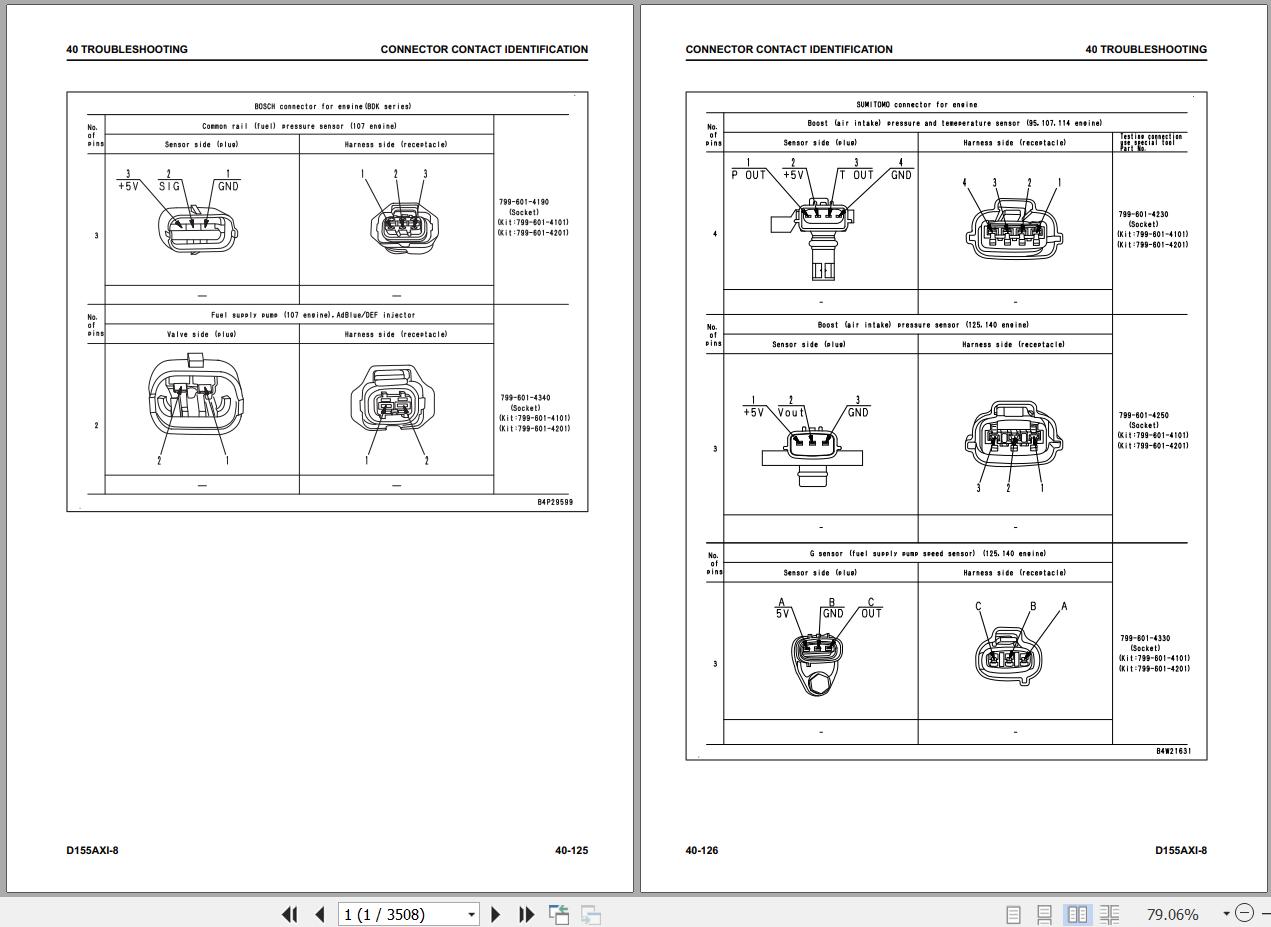The image size is (1271, 927).
Task: Click the "P OUT" pin label
Action: [748, 175]
